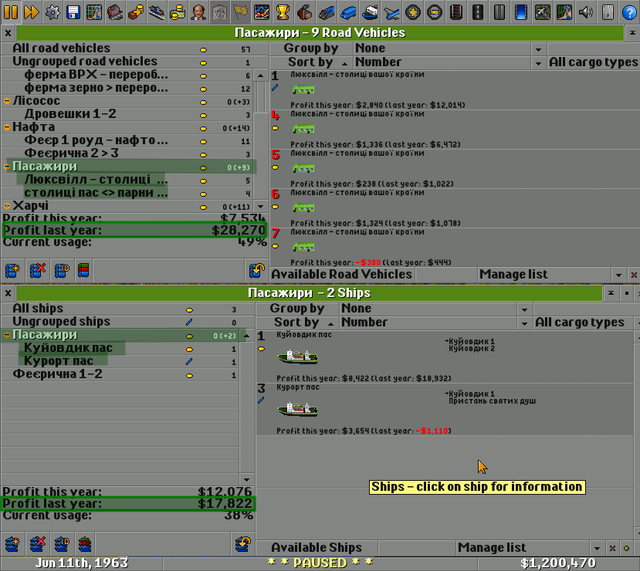Click Available Ships button
This screenshot has width=640, height=571.
tap(317, 547)
